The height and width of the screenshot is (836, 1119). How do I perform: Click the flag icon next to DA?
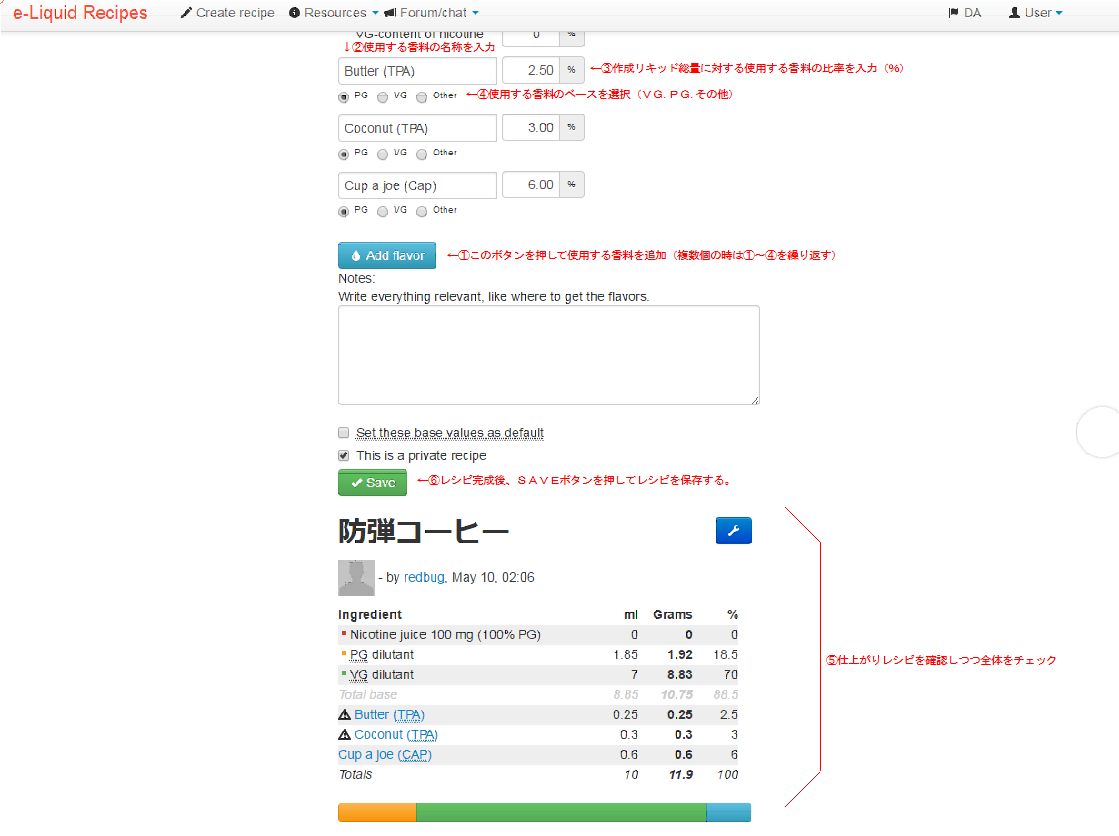953,13
